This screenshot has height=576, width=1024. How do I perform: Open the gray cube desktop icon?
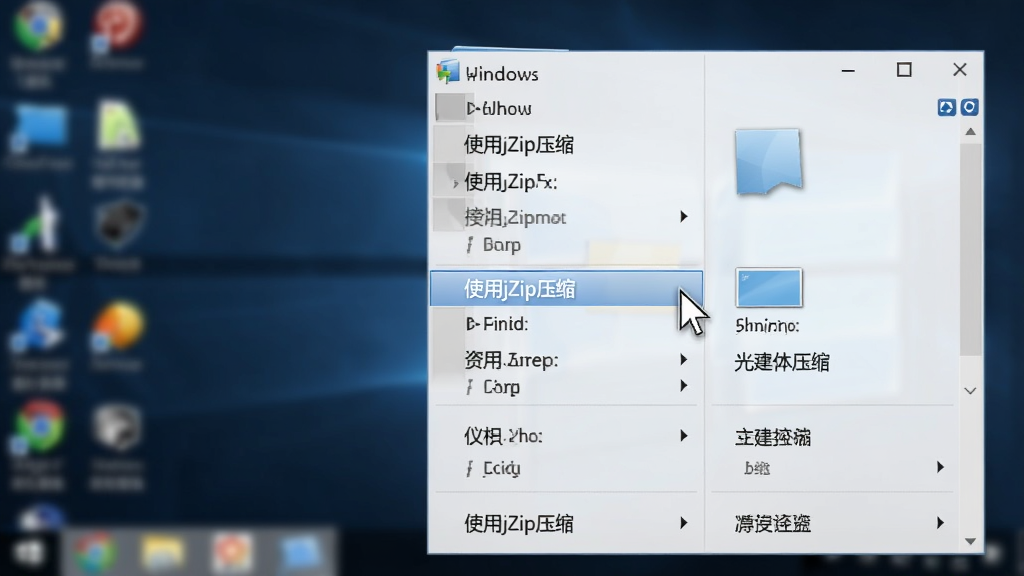(118, 428)
